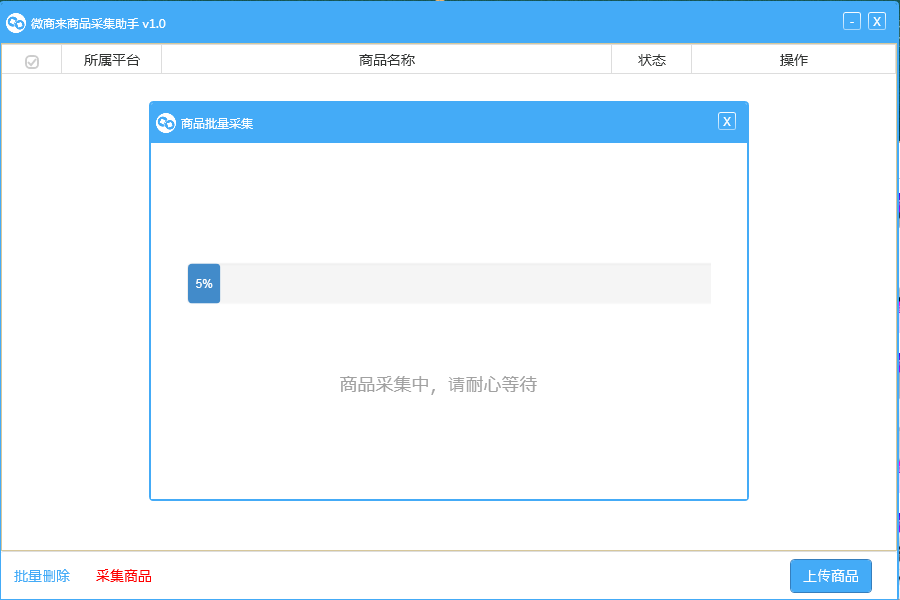The width and height of the screenshot is (900, 600).
Task: Click the 批量删除 link
Action: coord(42,576)
